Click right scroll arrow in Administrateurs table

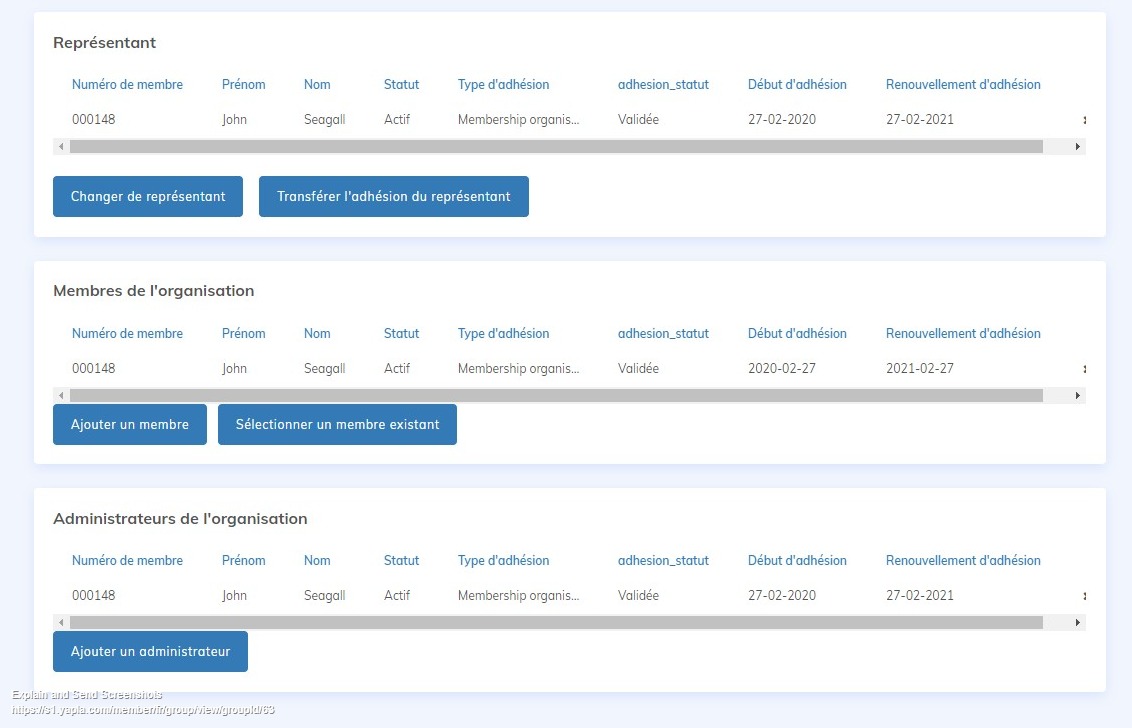pyautogui.click(x=1077, y=623)
